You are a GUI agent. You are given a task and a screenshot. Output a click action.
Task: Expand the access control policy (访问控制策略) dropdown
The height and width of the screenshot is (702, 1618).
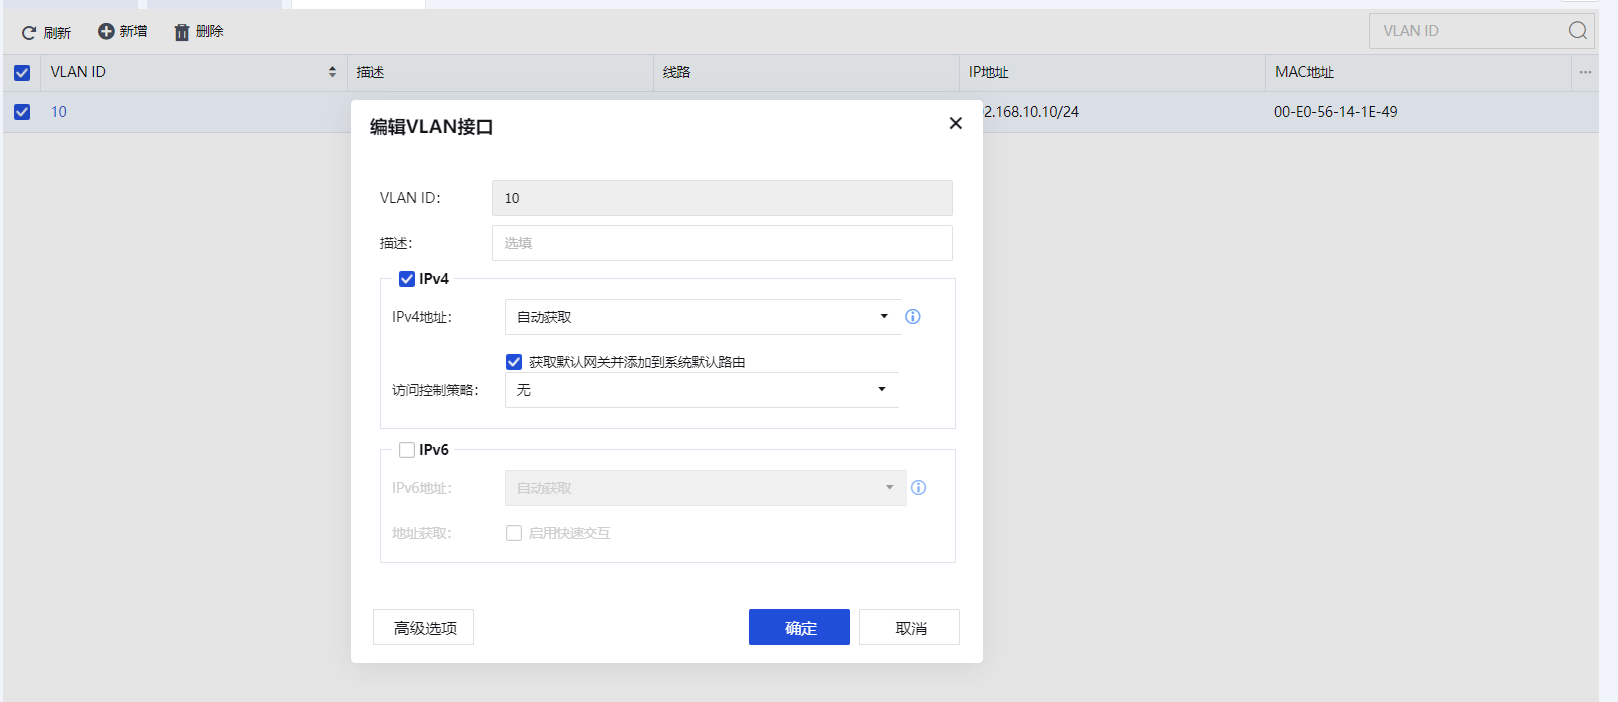click(x=701, y=390)
